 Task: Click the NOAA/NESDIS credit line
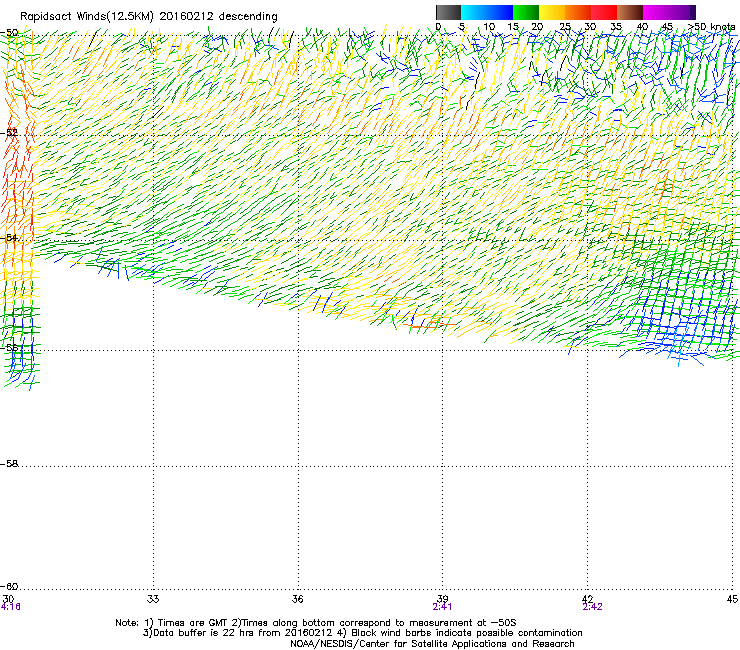(432, 644)
